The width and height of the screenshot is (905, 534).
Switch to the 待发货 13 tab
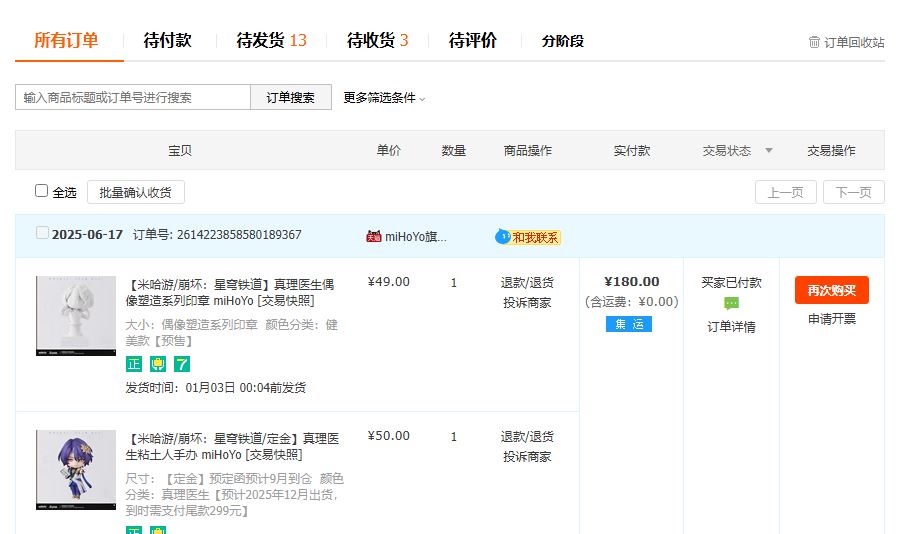click(x=271, y=40)
